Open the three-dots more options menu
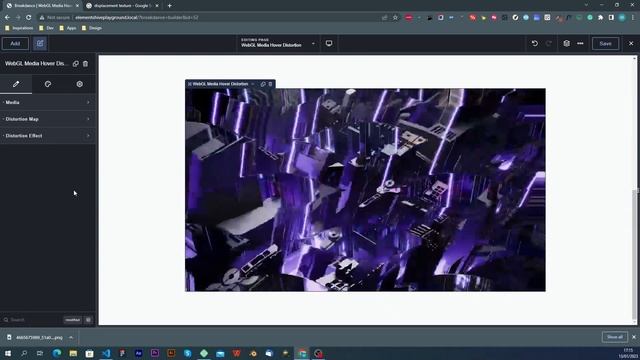The image size is (640, 360). [x=580, y=44]
